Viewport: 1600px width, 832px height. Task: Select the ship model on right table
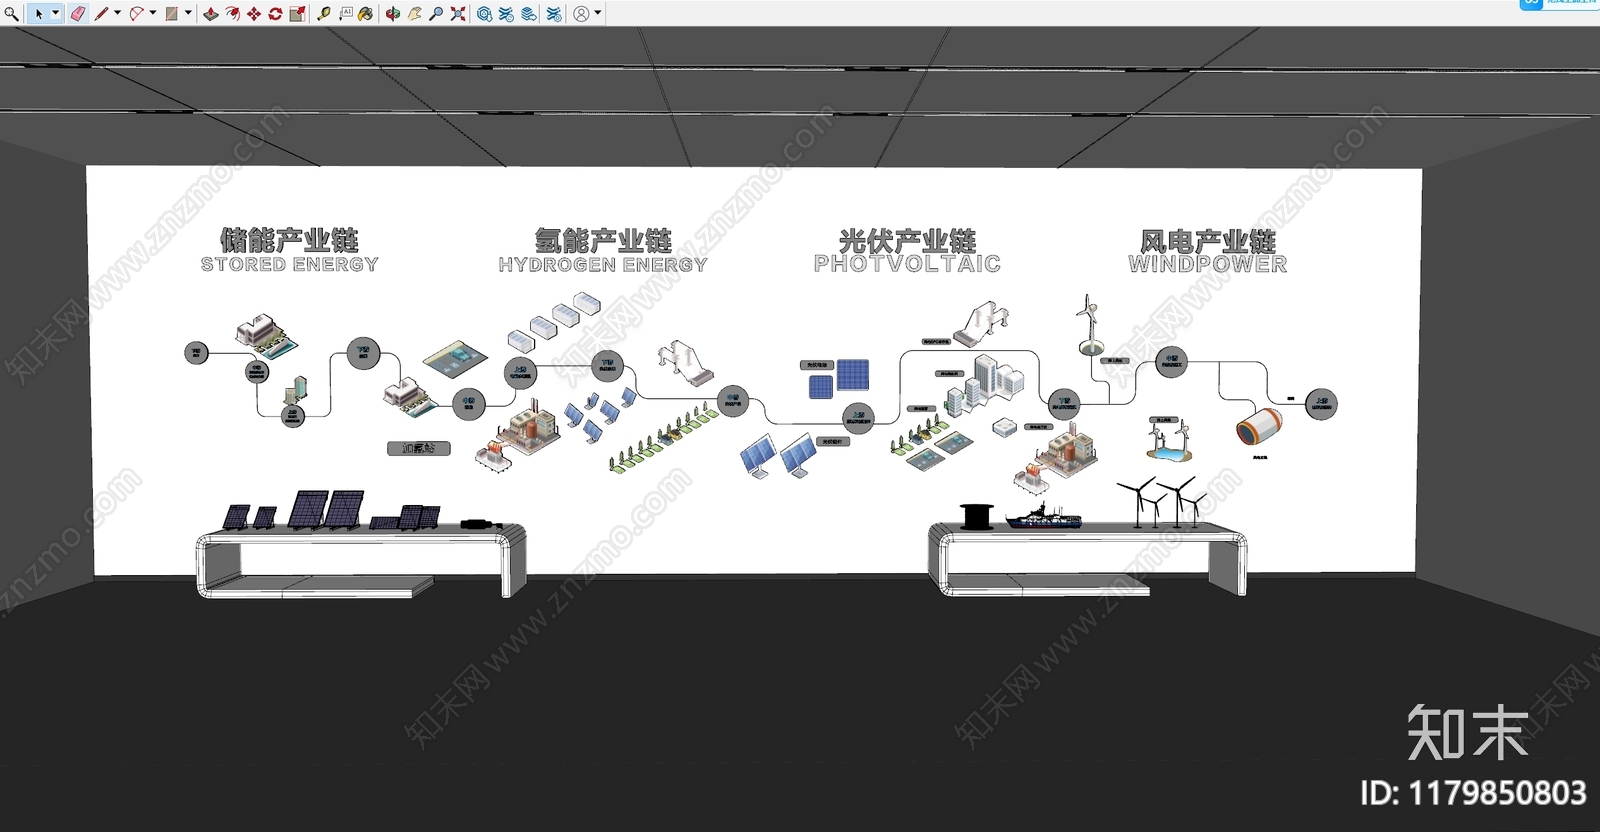1043,517
